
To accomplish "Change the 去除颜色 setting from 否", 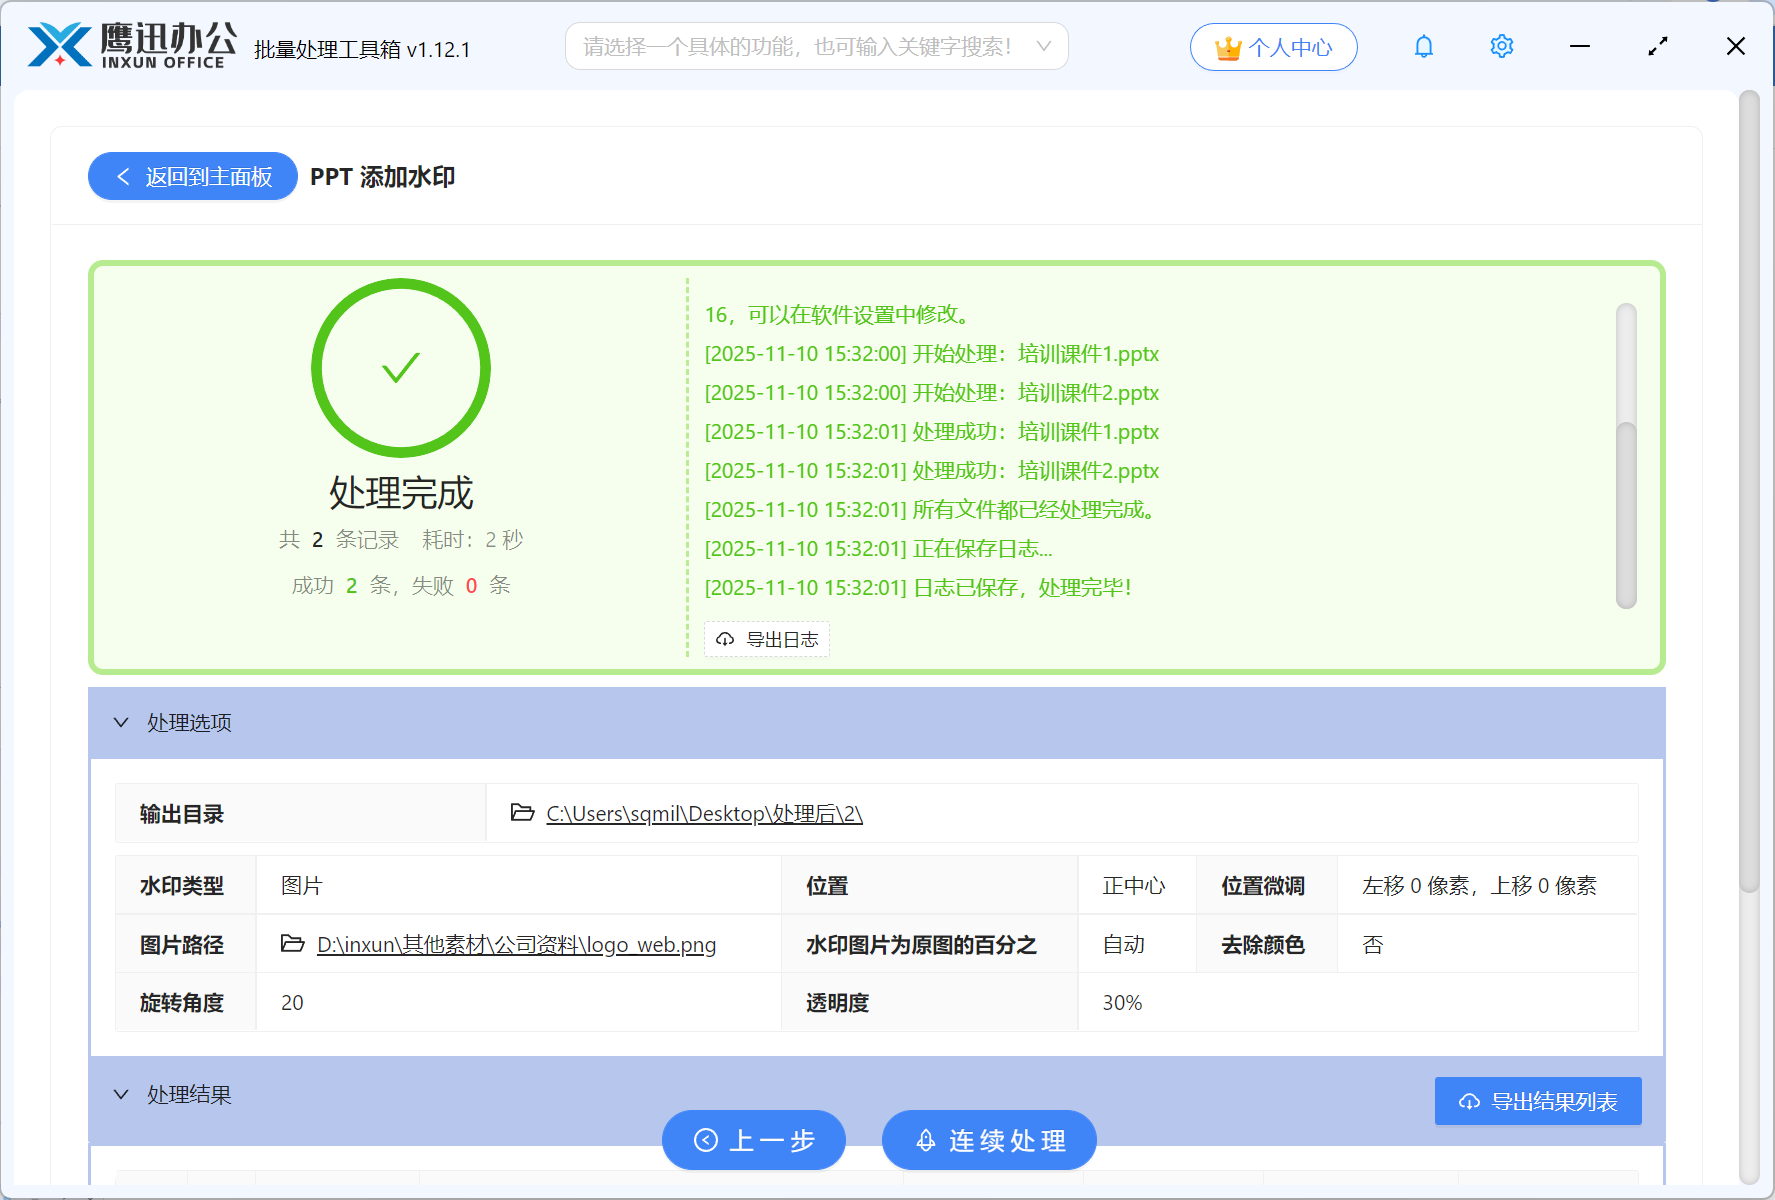I will 1371,944.
